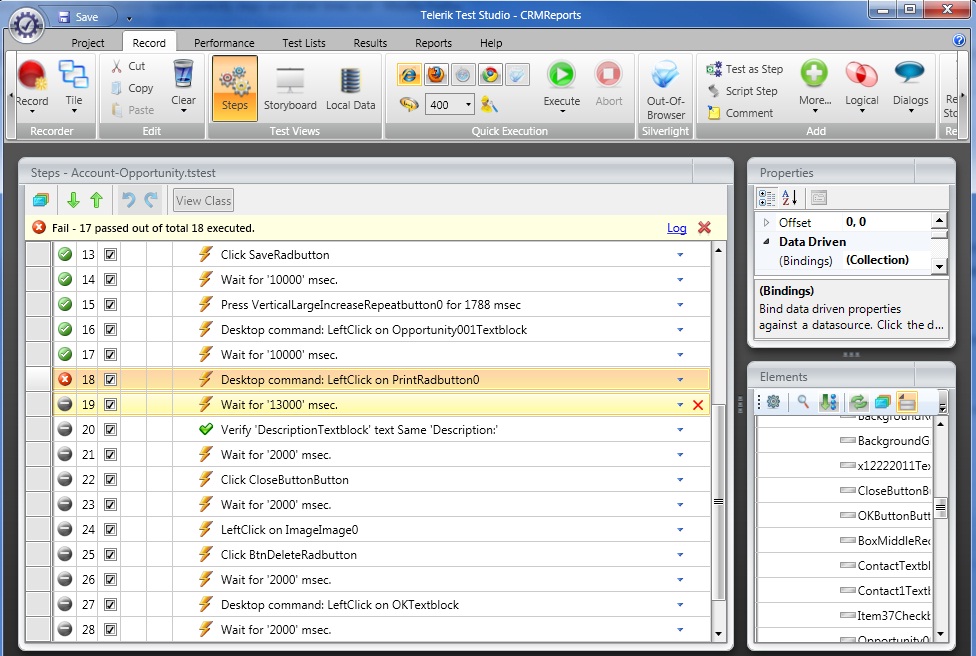Image resolution: width=976 pixels, height=656 pixels.
Task: Collapse the Data Driven property group
Action: coord(766,241)
